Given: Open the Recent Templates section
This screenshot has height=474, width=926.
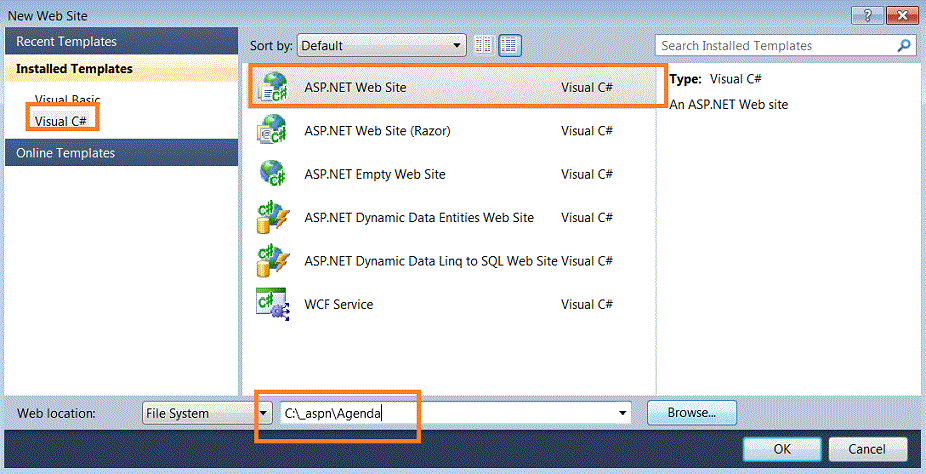Looking at the screenshot, I should coord(121,41).
